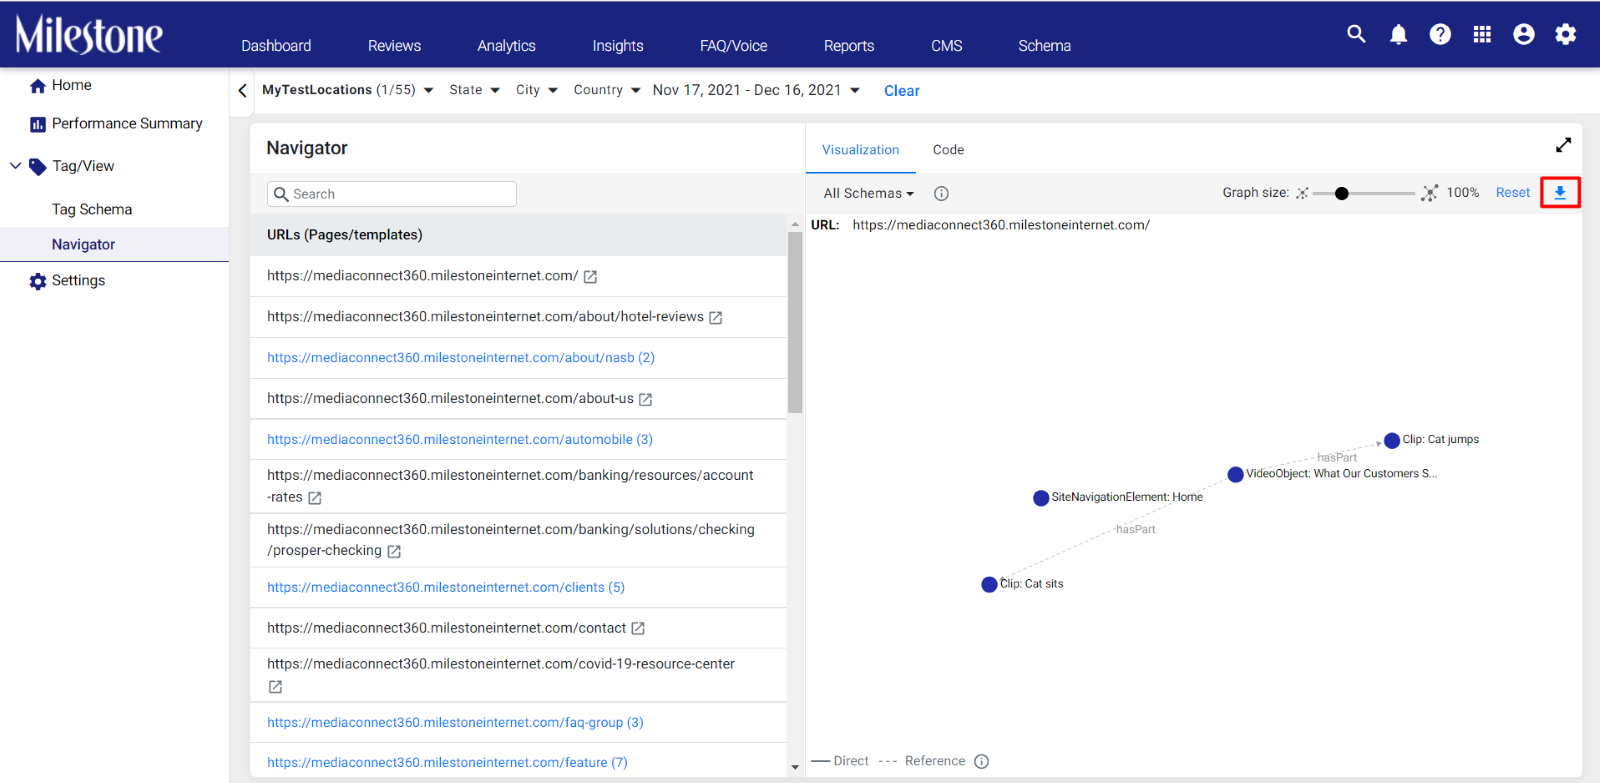Open the contact URL external link icon
This screenshot has height=783, width=1600.
638,629
